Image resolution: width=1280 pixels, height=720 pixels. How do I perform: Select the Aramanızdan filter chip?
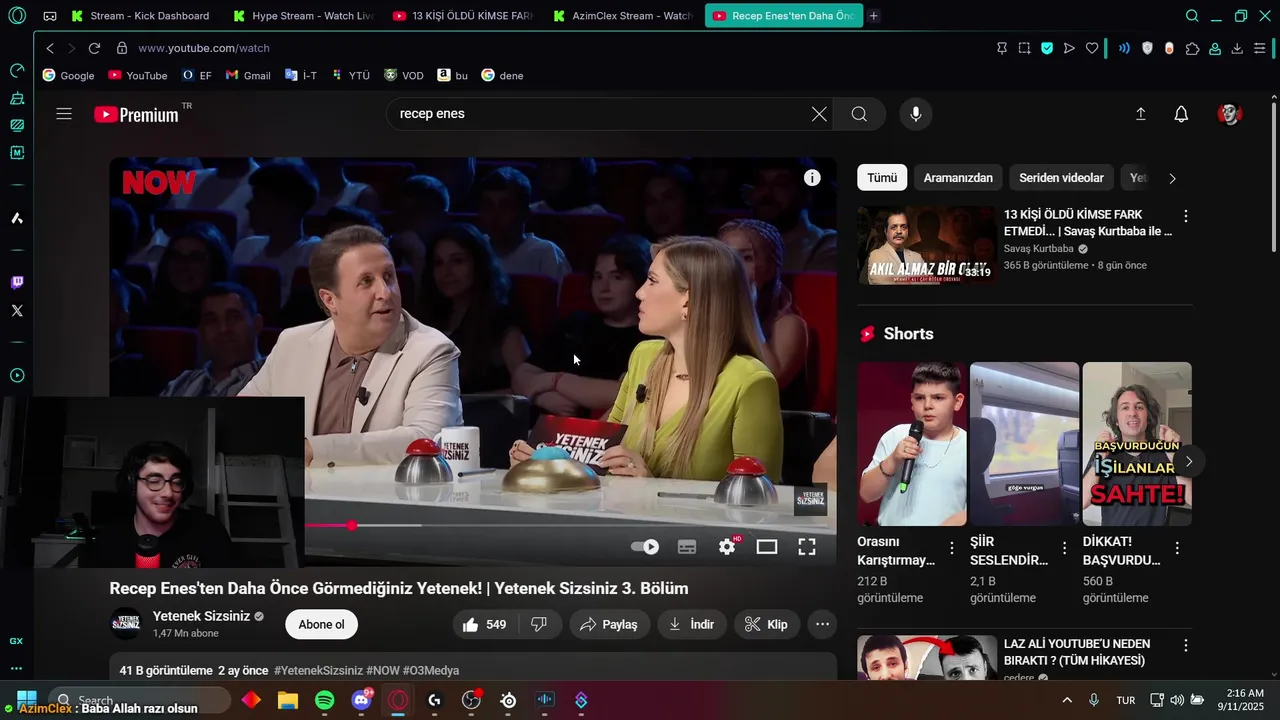[x=958, y=178]
